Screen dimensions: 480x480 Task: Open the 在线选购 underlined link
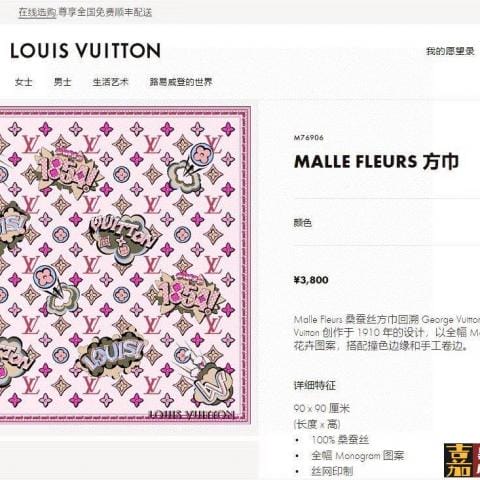pos(37,12)
